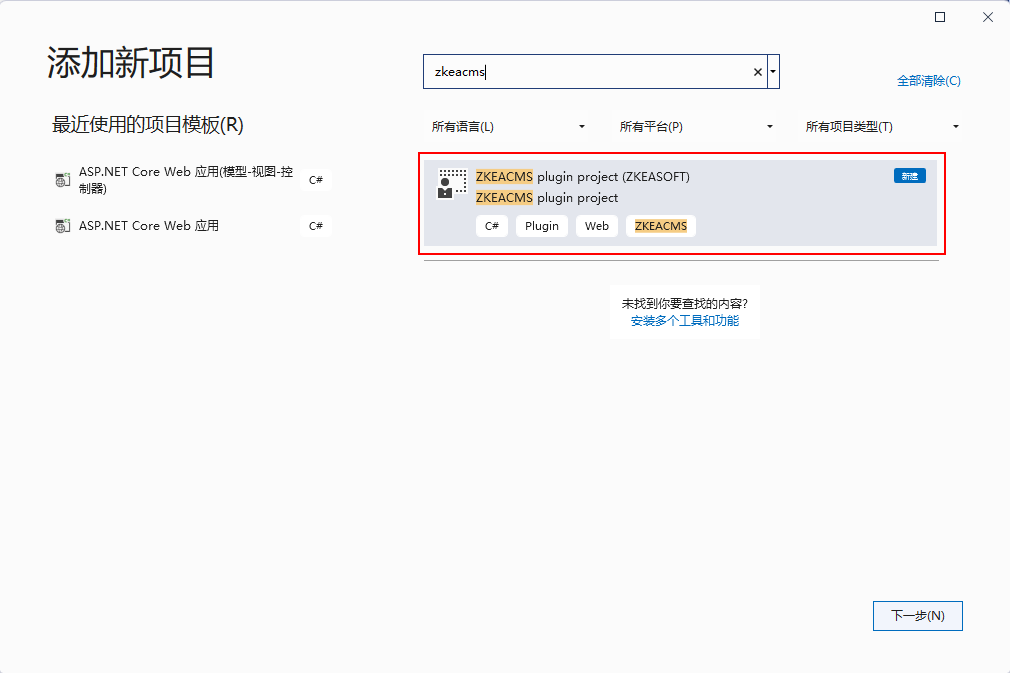Select recent template ASP.NET Core Web 应用
The height and width of the screenshot is (673, 1010).
(193, 226)
